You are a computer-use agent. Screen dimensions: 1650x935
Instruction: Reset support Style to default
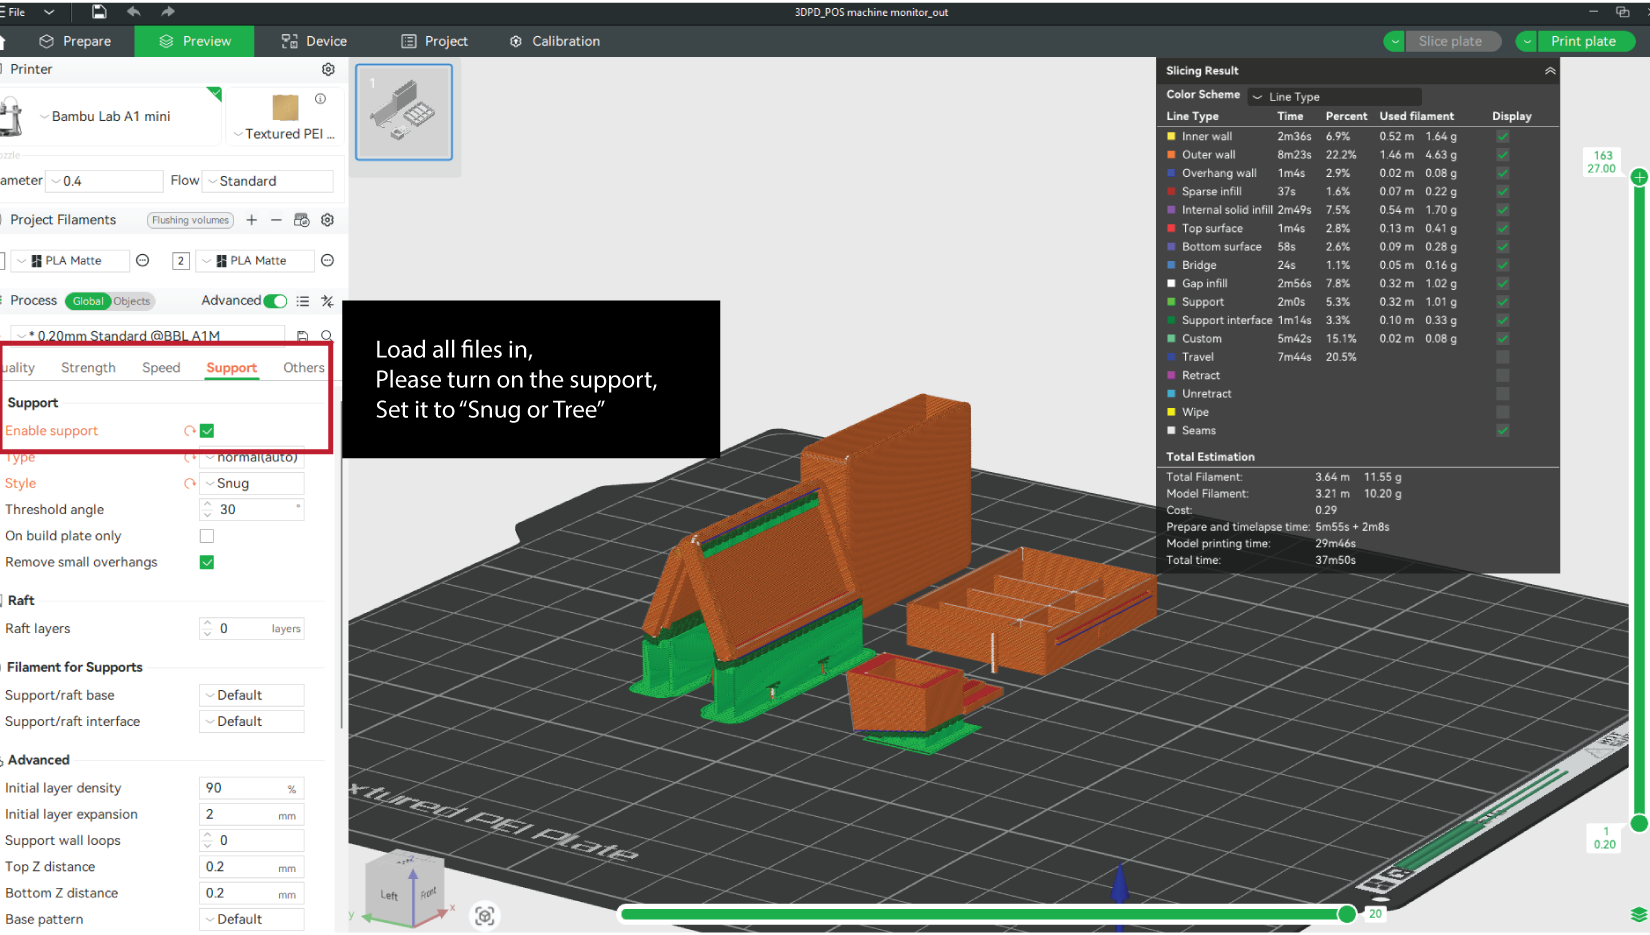click(189, 483)
